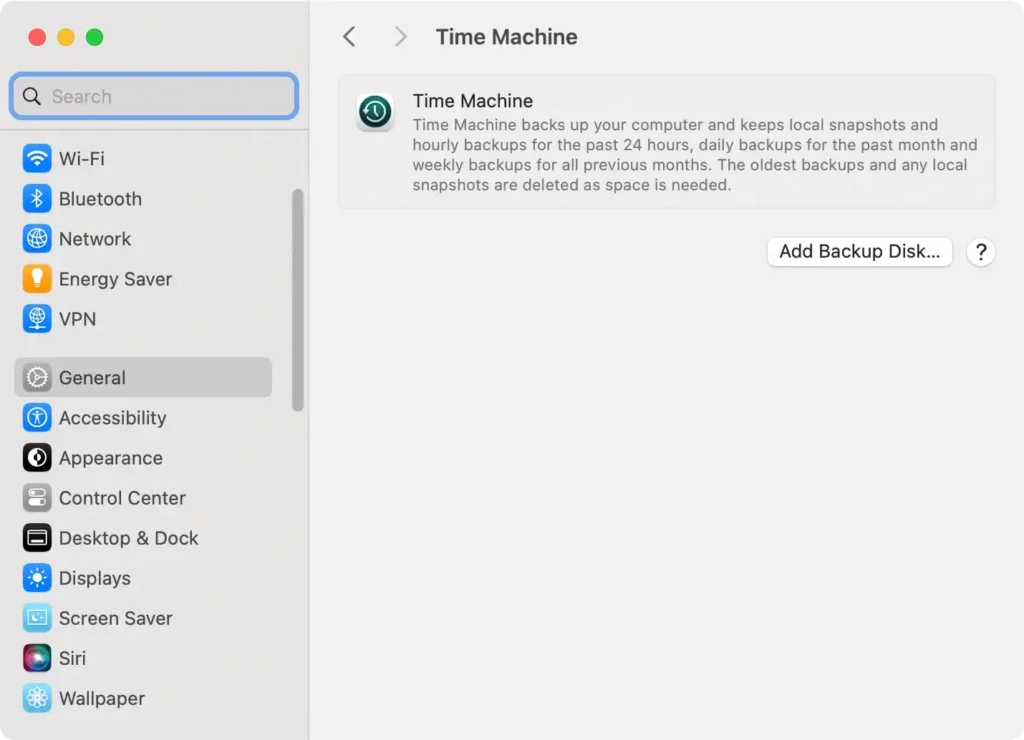Click the Control Center icon
The image size is (1024, 740).
click(37, 498)
